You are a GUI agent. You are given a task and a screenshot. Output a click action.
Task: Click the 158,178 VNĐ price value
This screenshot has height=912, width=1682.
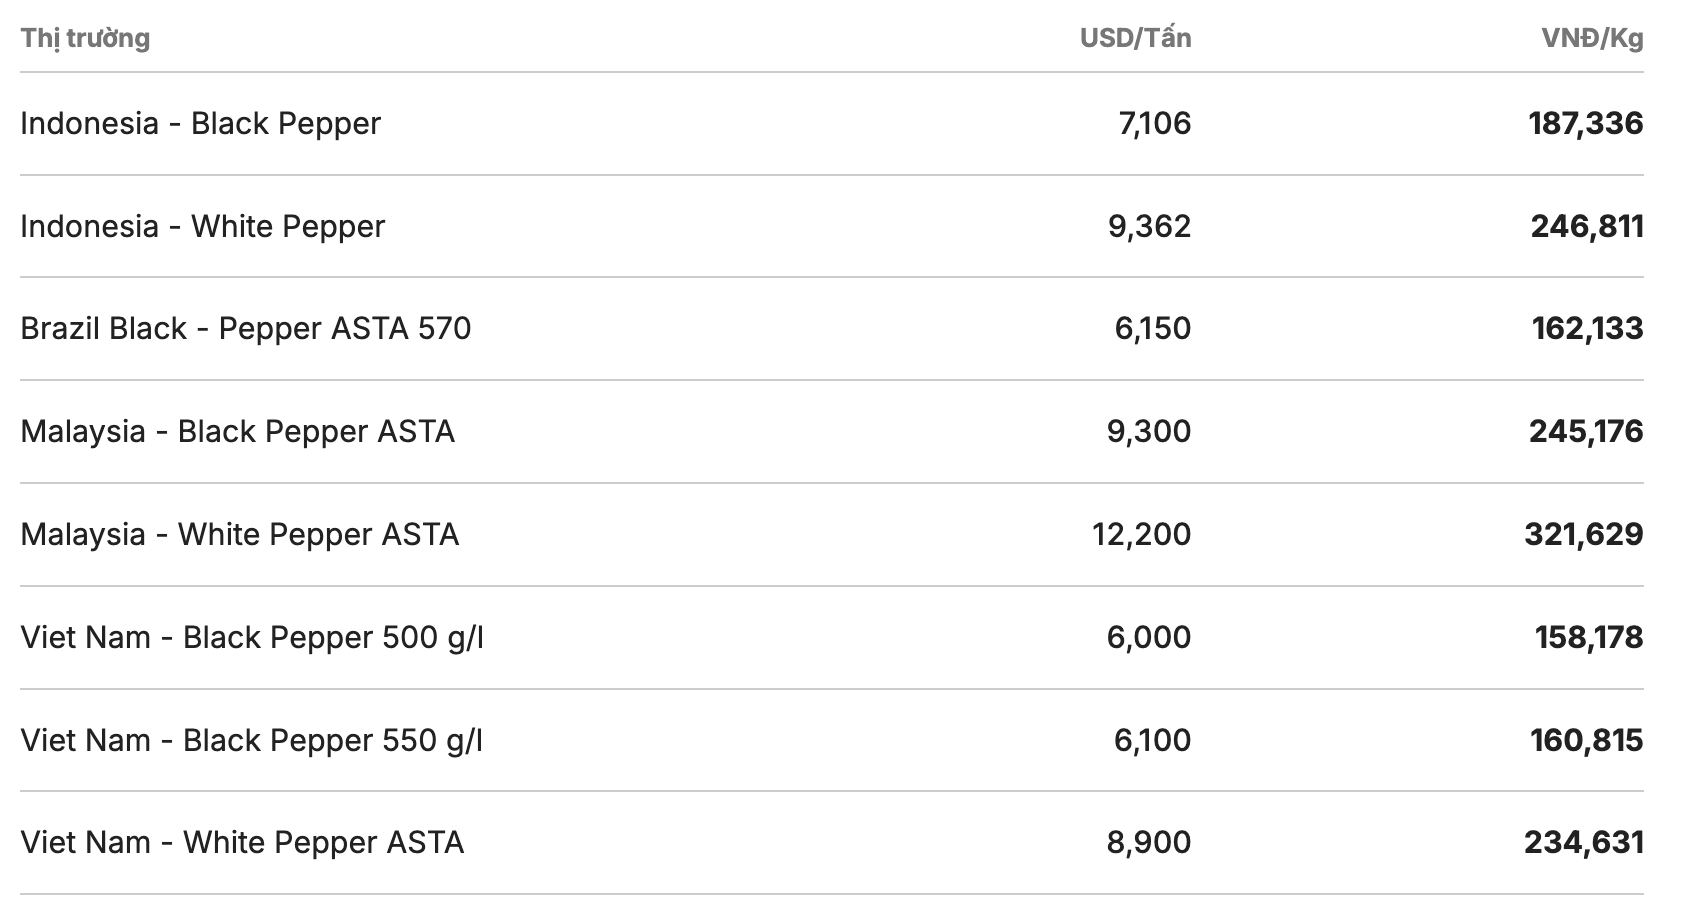pyautogui.click(x=1589, y=637)
